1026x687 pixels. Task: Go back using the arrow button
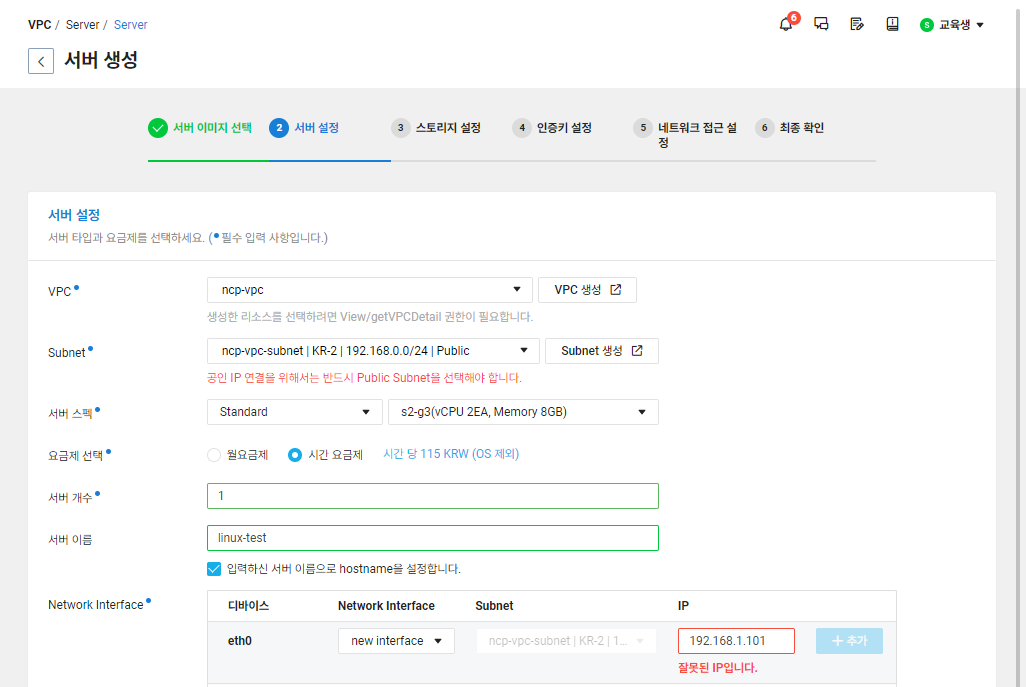tap(41, 62)
